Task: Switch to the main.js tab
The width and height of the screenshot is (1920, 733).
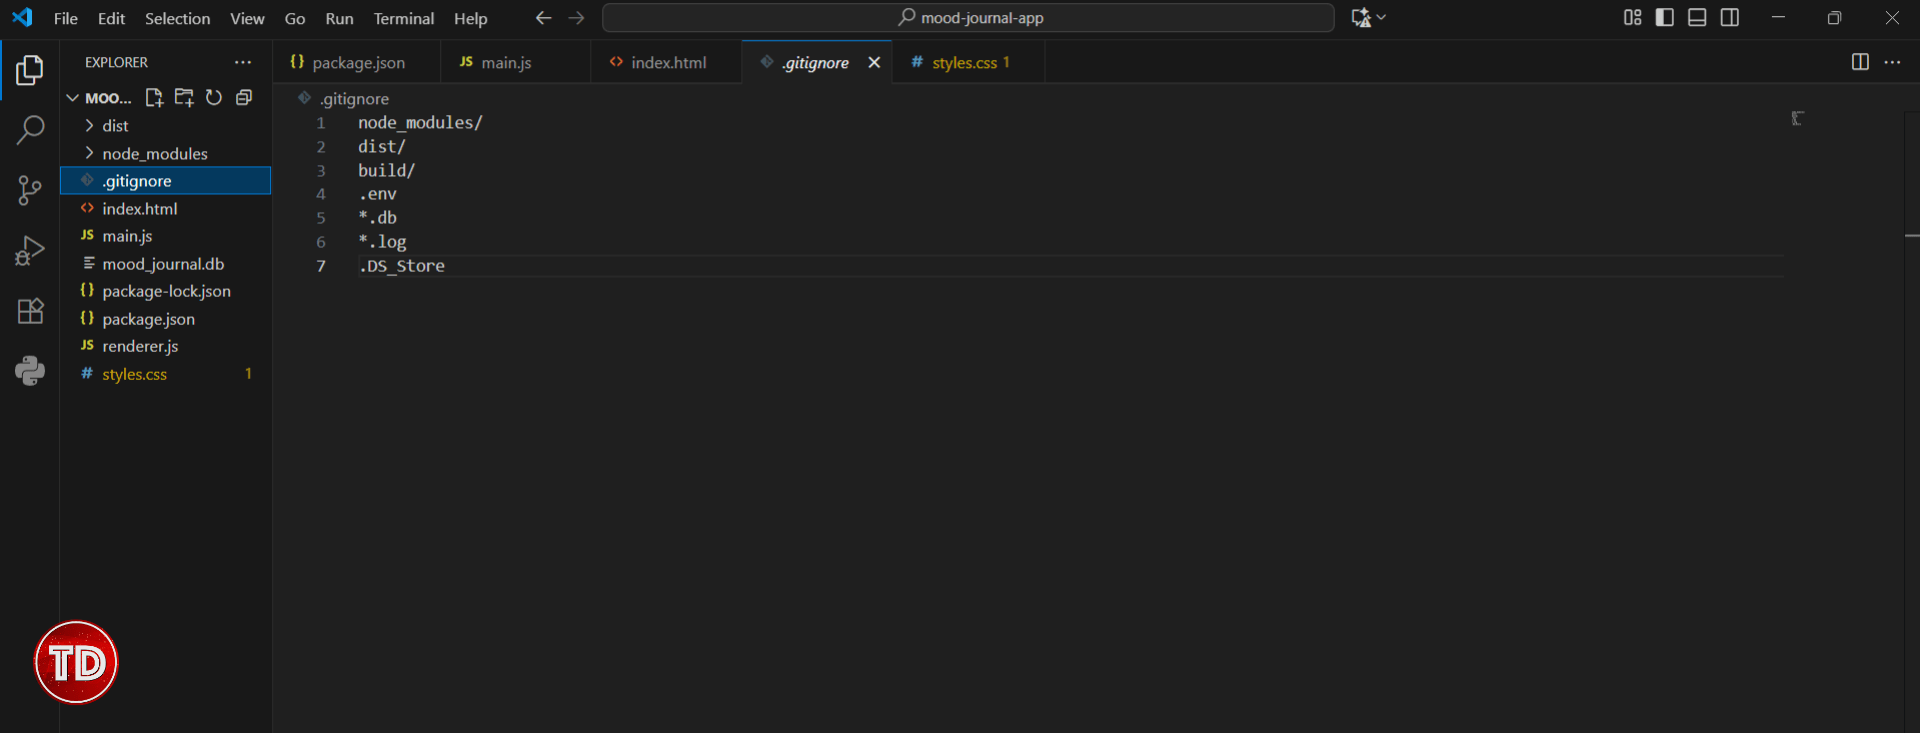Action: [x=506, y=63]
